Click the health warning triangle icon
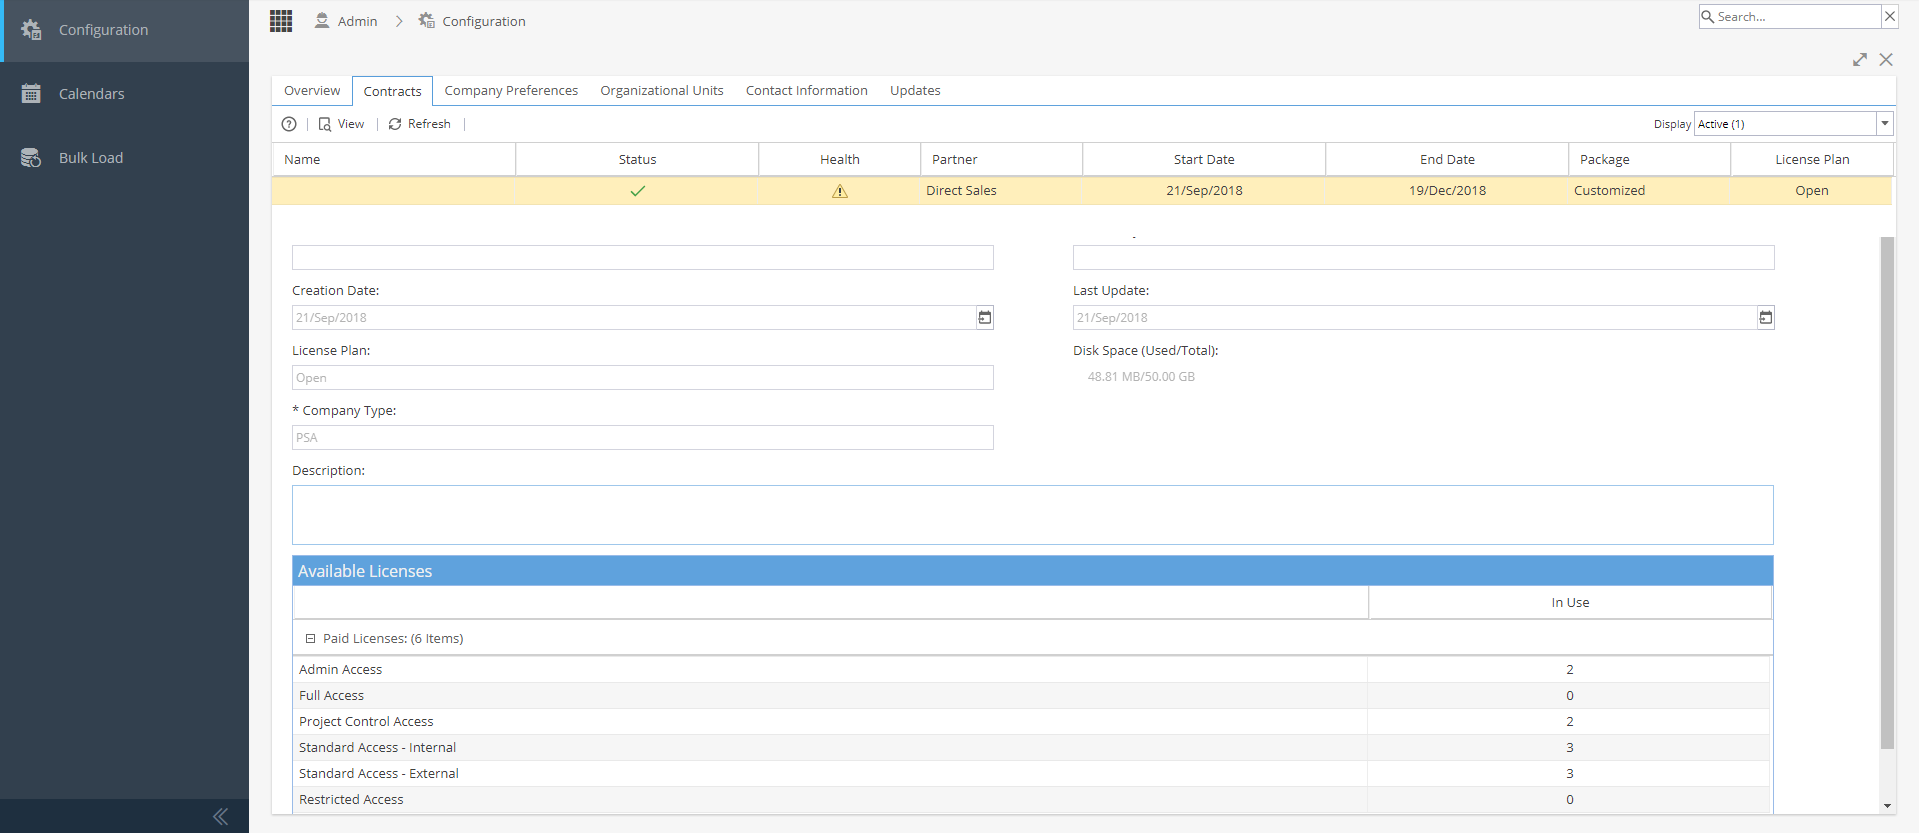1919x833 pixels. (x=840, y=191)
